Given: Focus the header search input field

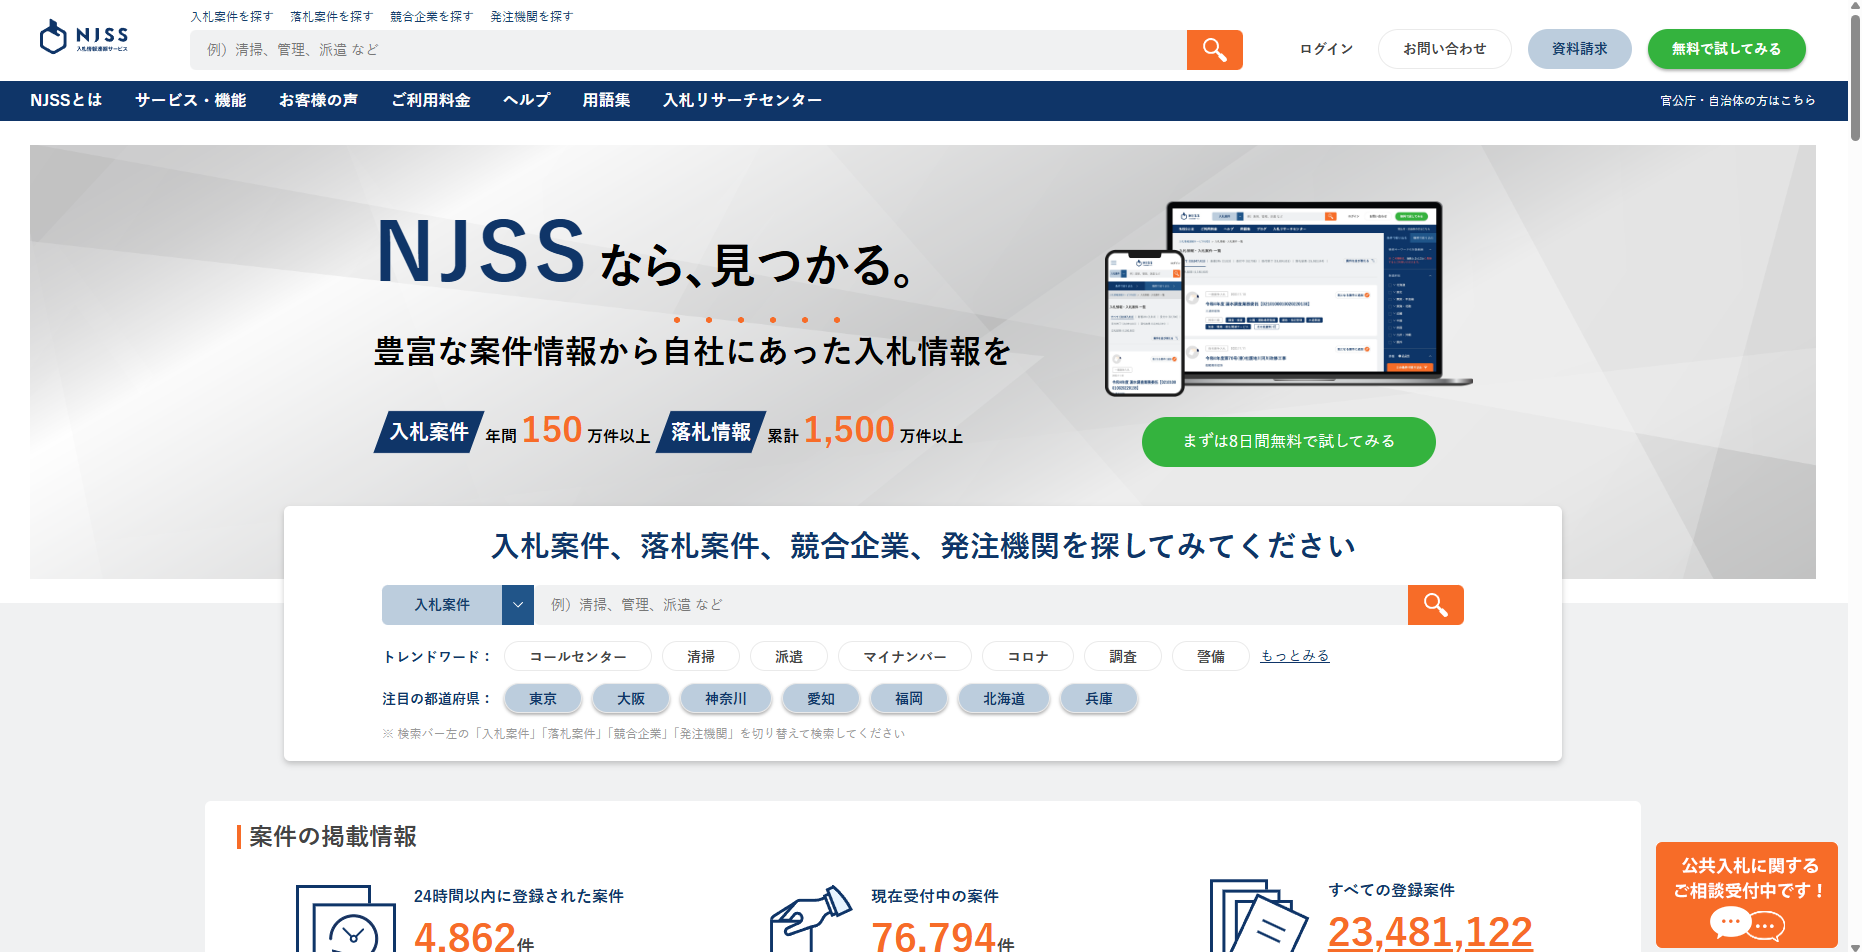Looking at the screenshot, I should tap(688, 50).
